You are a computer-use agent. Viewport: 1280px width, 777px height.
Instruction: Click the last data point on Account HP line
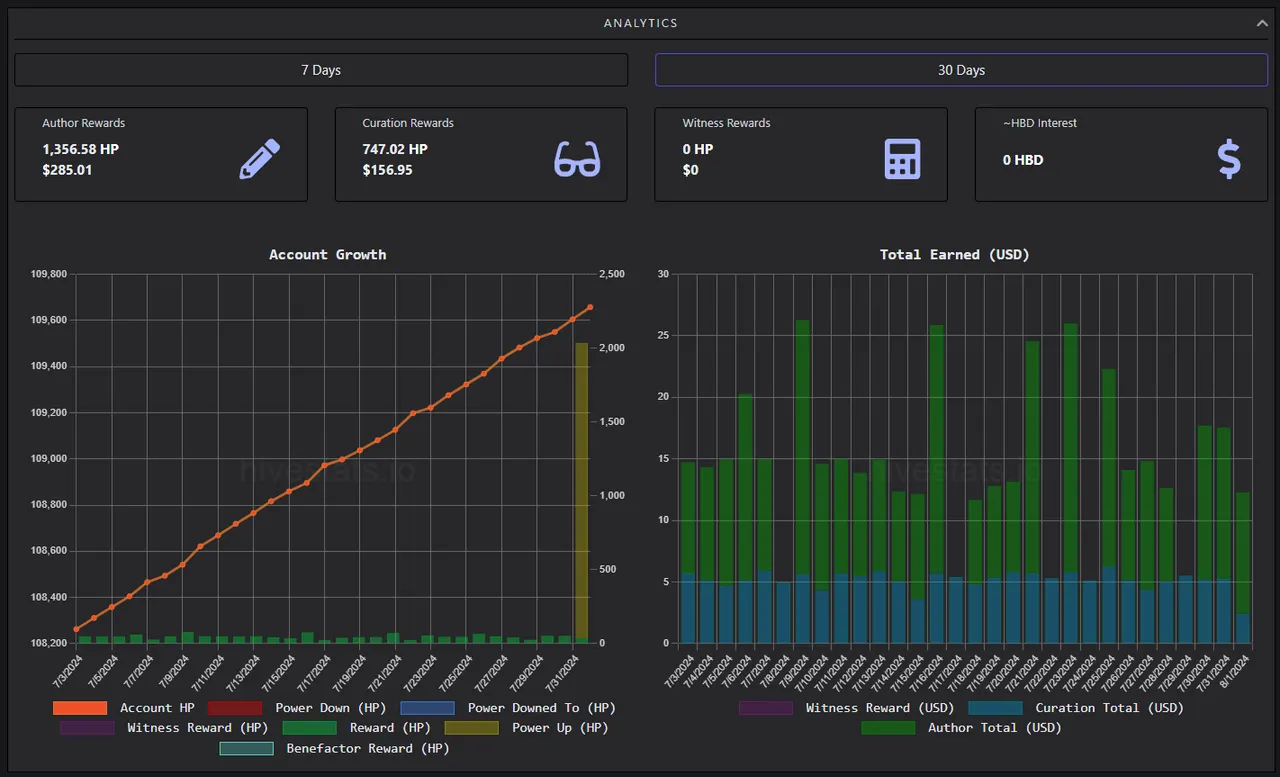pos(590,307)
